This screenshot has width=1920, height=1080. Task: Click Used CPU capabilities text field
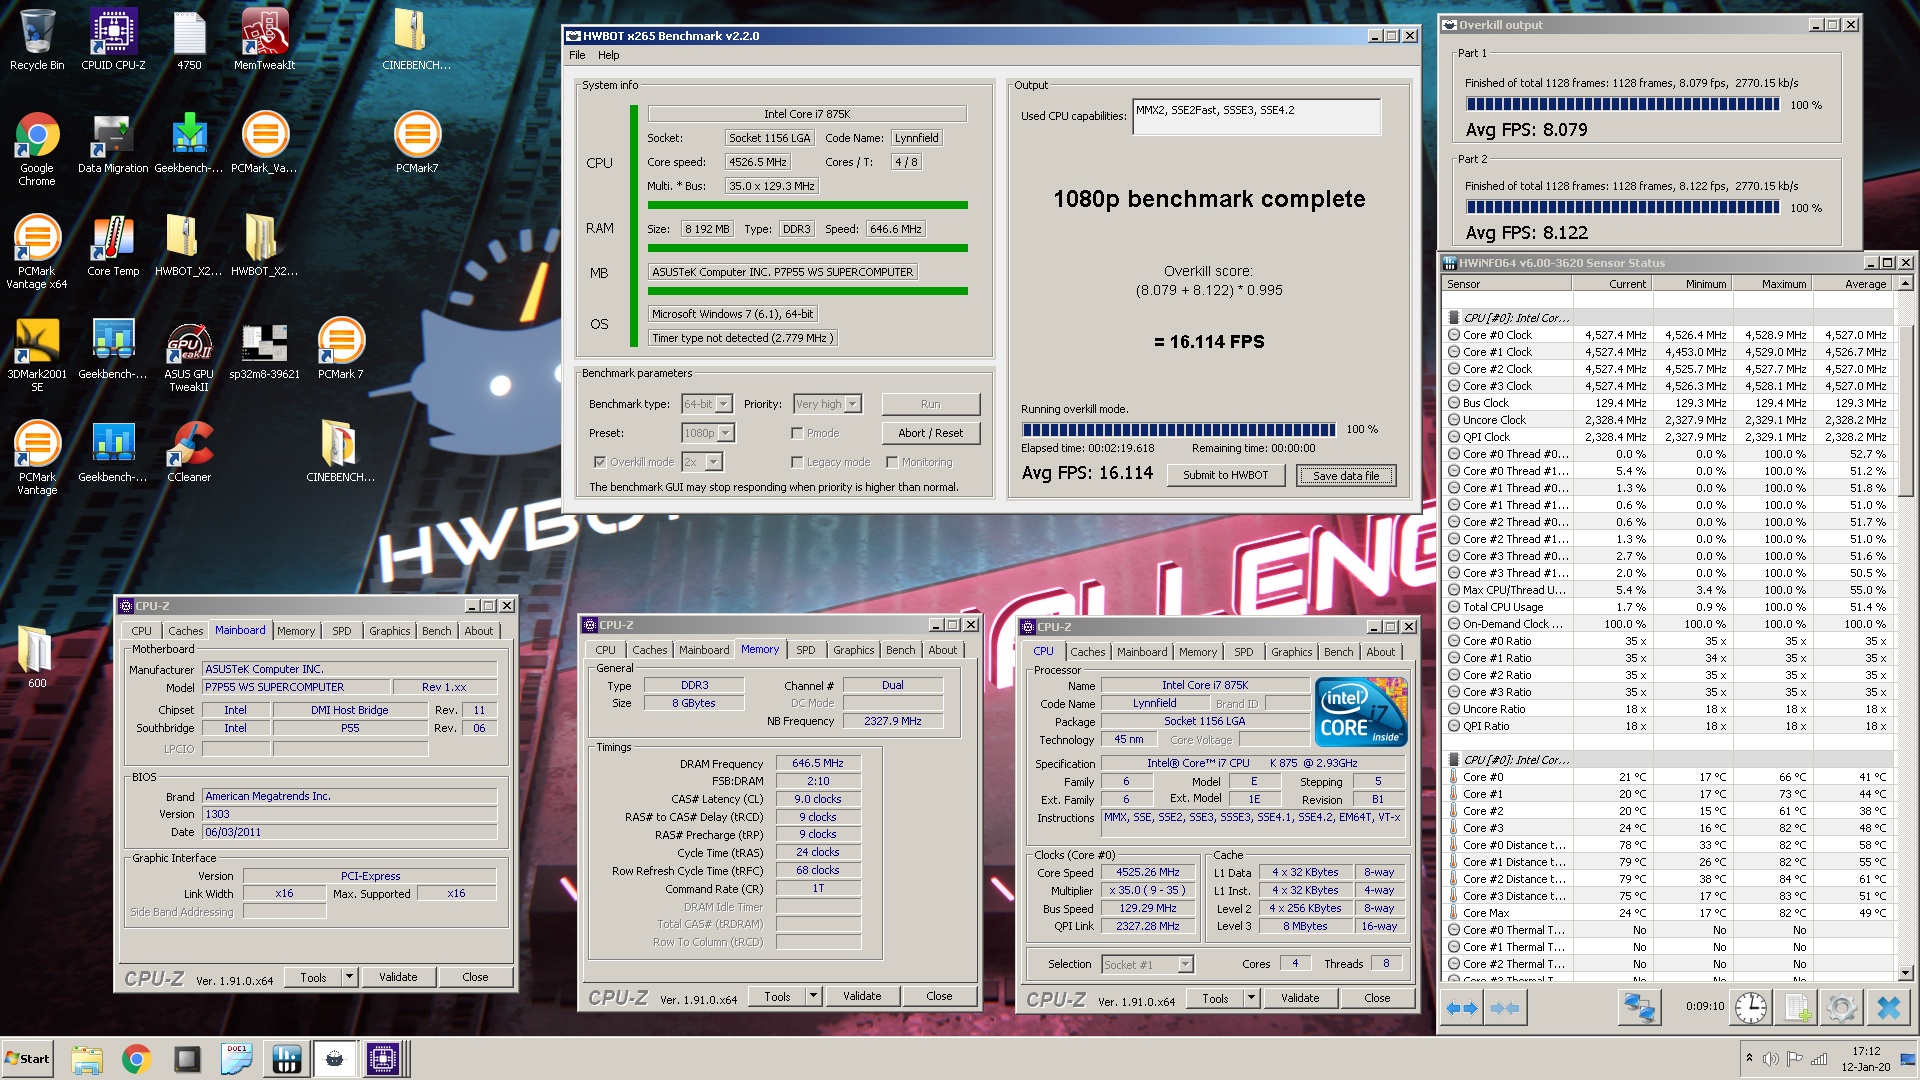1256,116
